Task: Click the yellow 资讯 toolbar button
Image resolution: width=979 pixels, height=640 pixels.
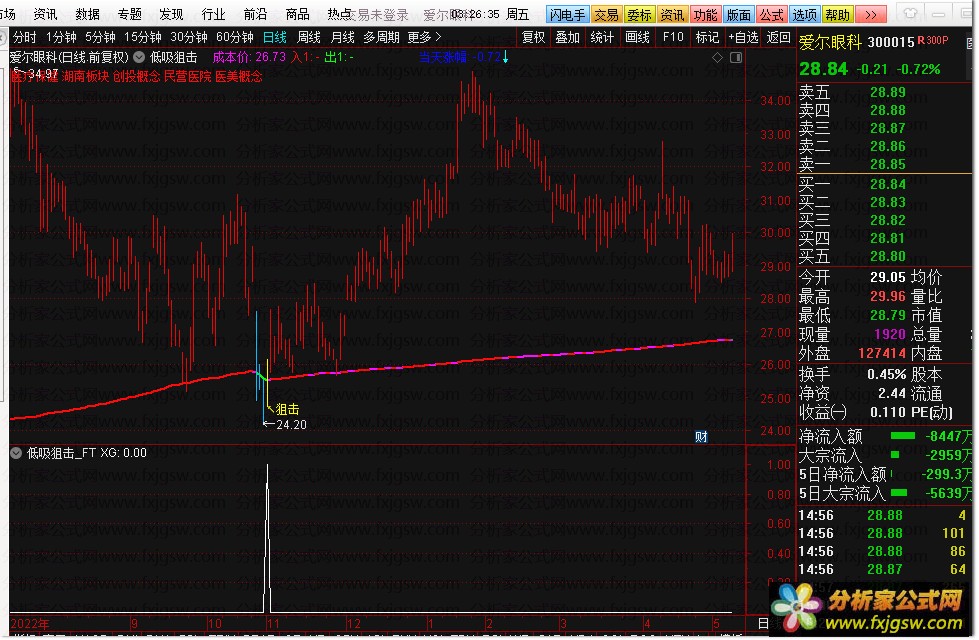Action: (672, 14)
